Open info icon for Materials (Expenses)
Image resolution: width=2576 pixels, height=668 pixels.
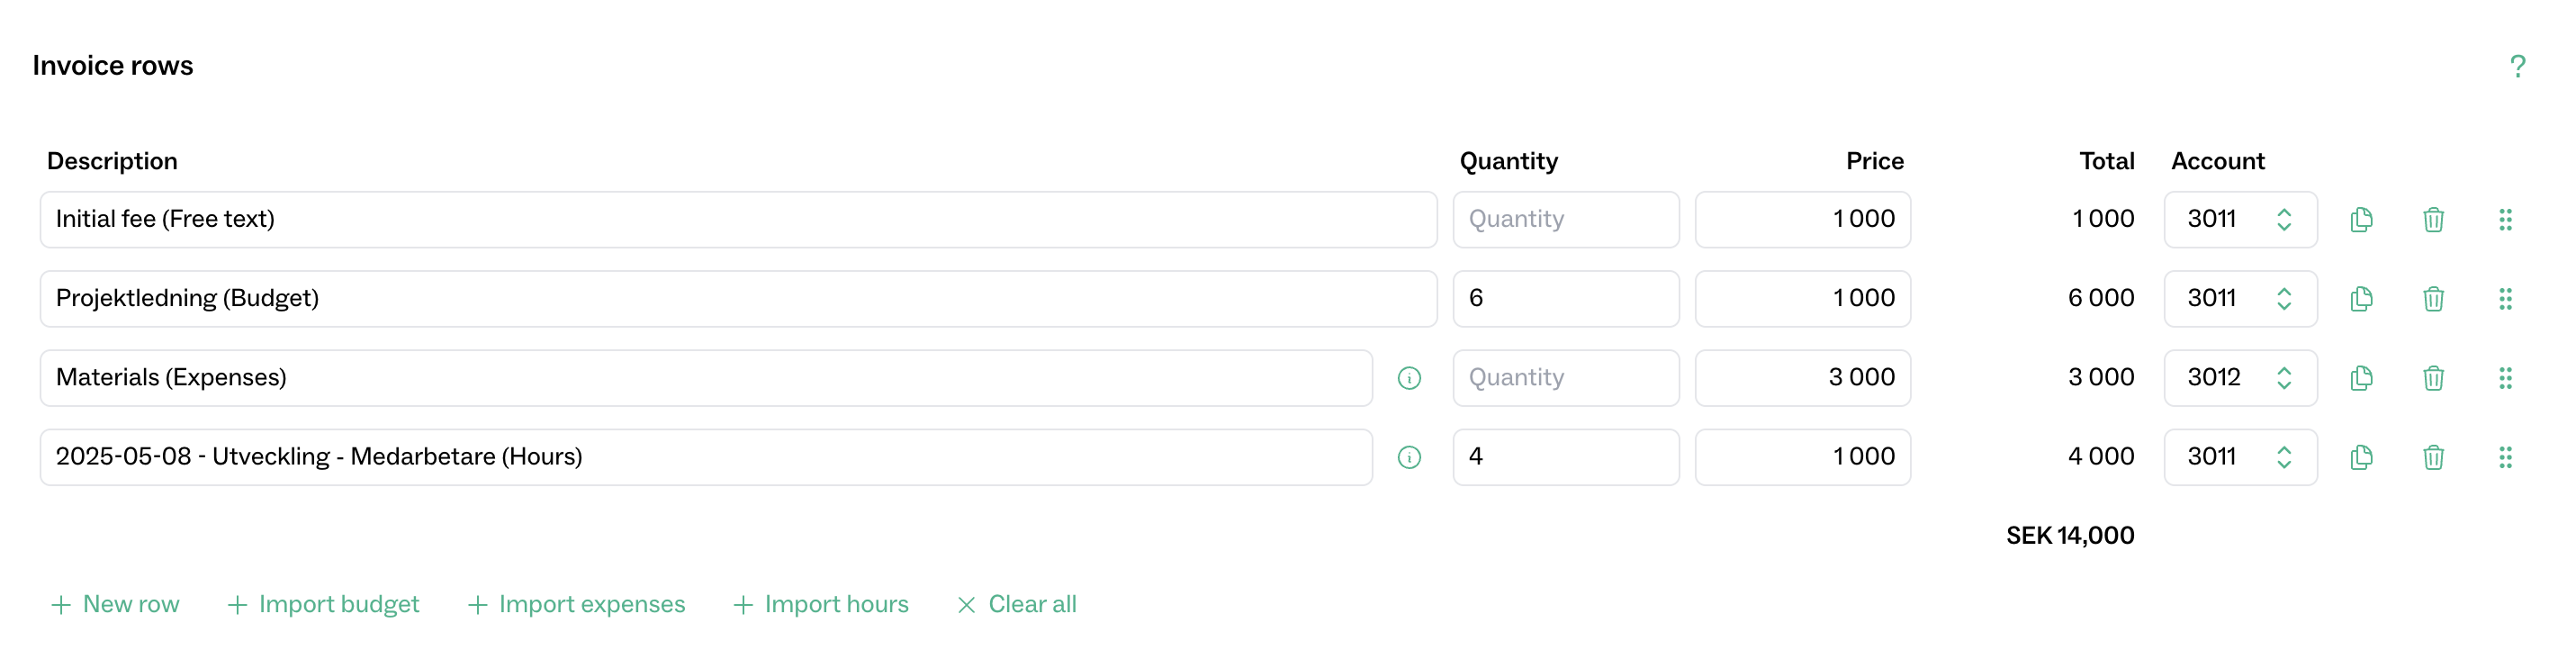pyautogui.click(x=1408, y=378)
